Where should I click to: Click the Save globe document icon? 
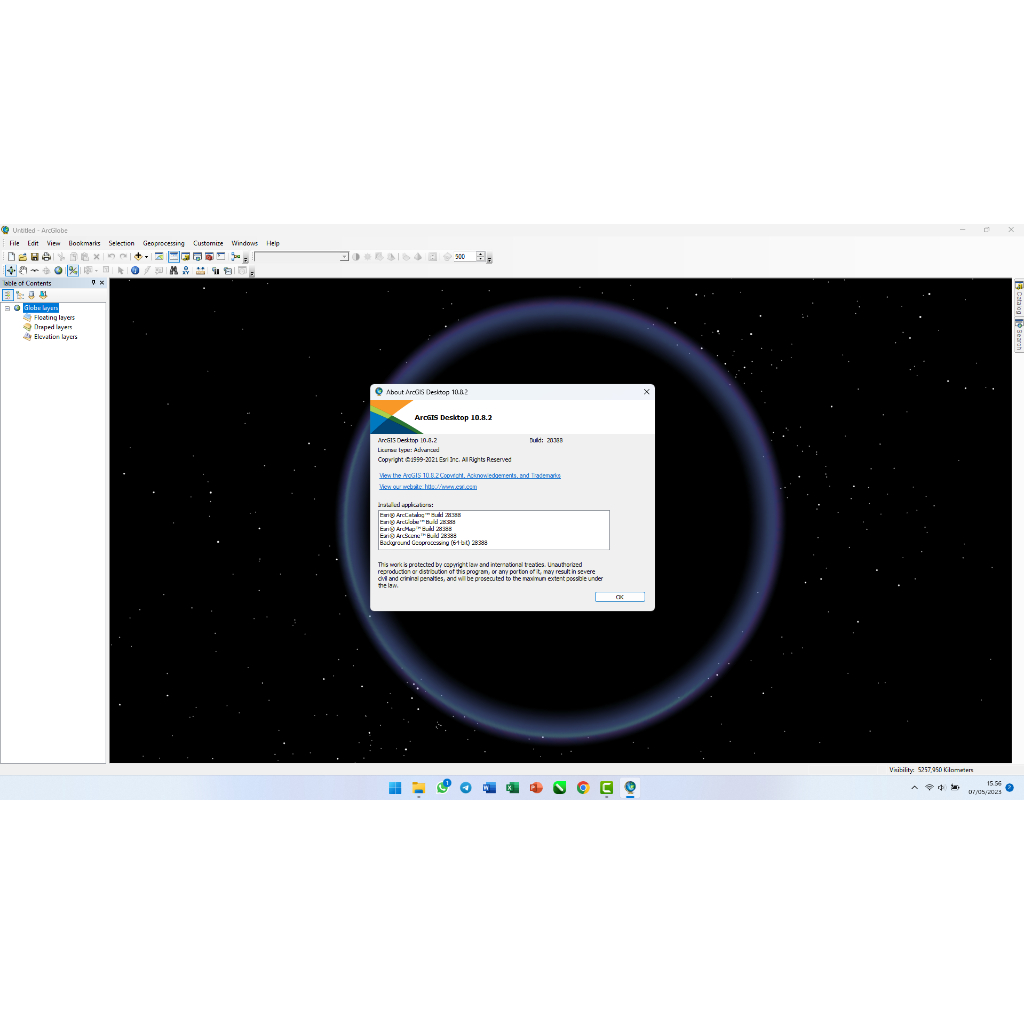(34, 257)
